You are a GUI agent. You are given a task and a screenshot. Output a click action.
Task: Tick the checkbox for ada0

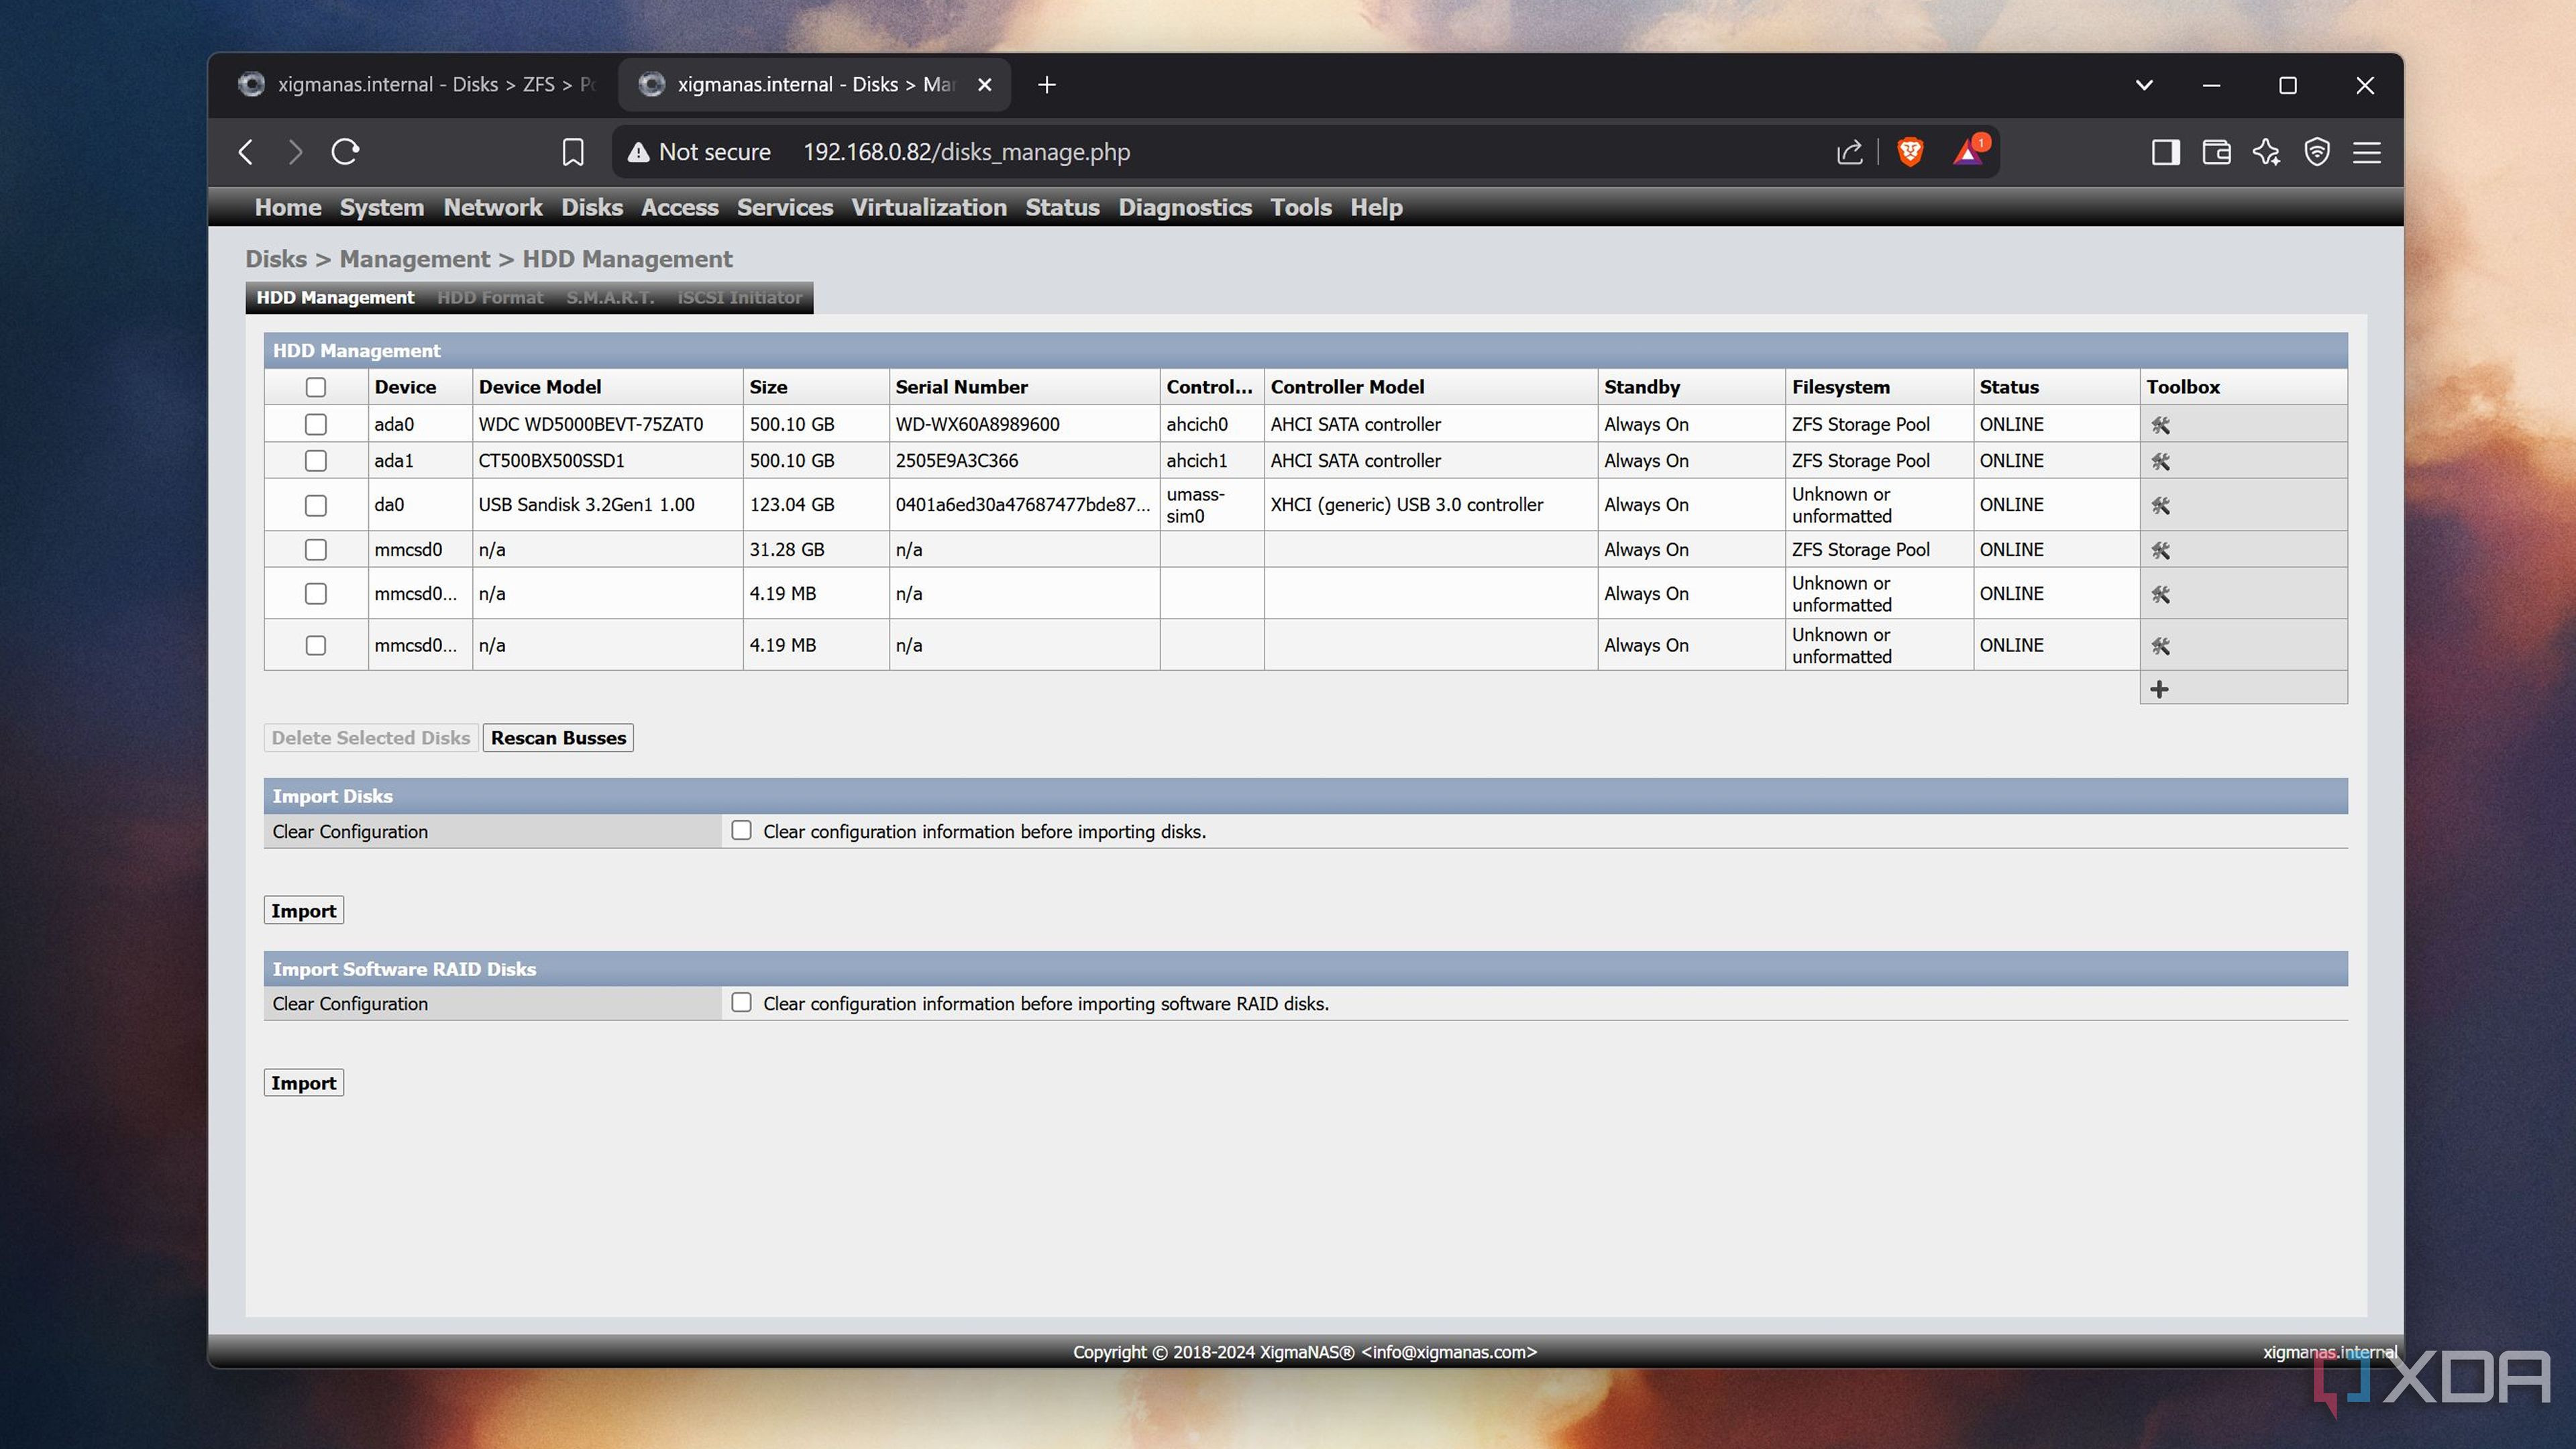[x=316, y=424]
